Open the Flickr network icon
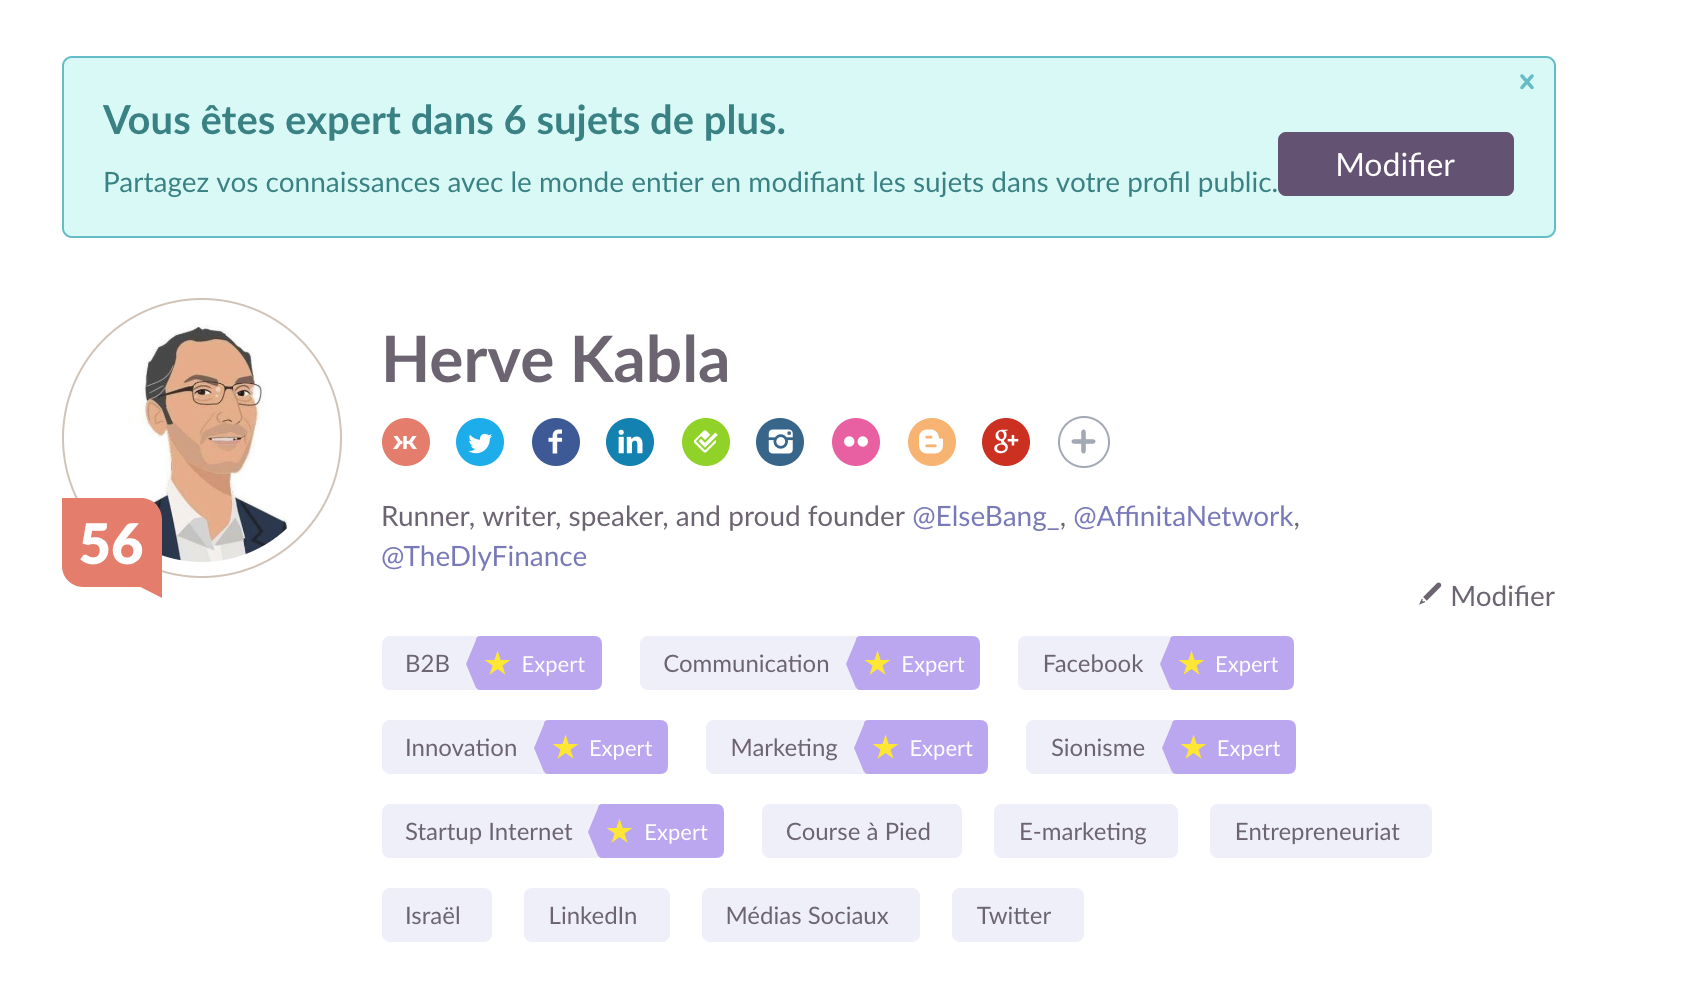Viewport: 1684px width, 994px height. coord(856,442)
